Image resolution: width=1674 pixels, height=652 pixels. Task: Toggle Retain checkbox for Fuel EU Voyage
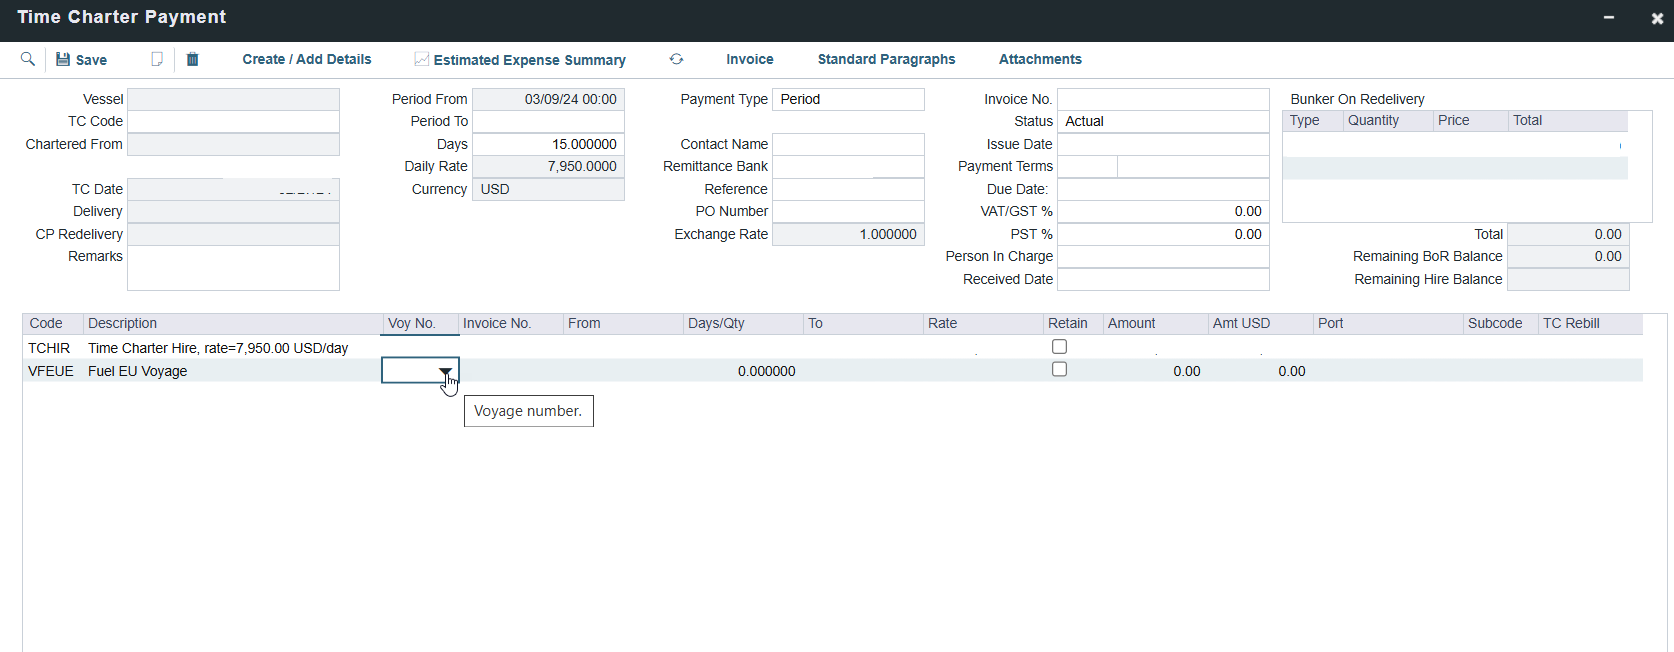(x=1059, y=369)
